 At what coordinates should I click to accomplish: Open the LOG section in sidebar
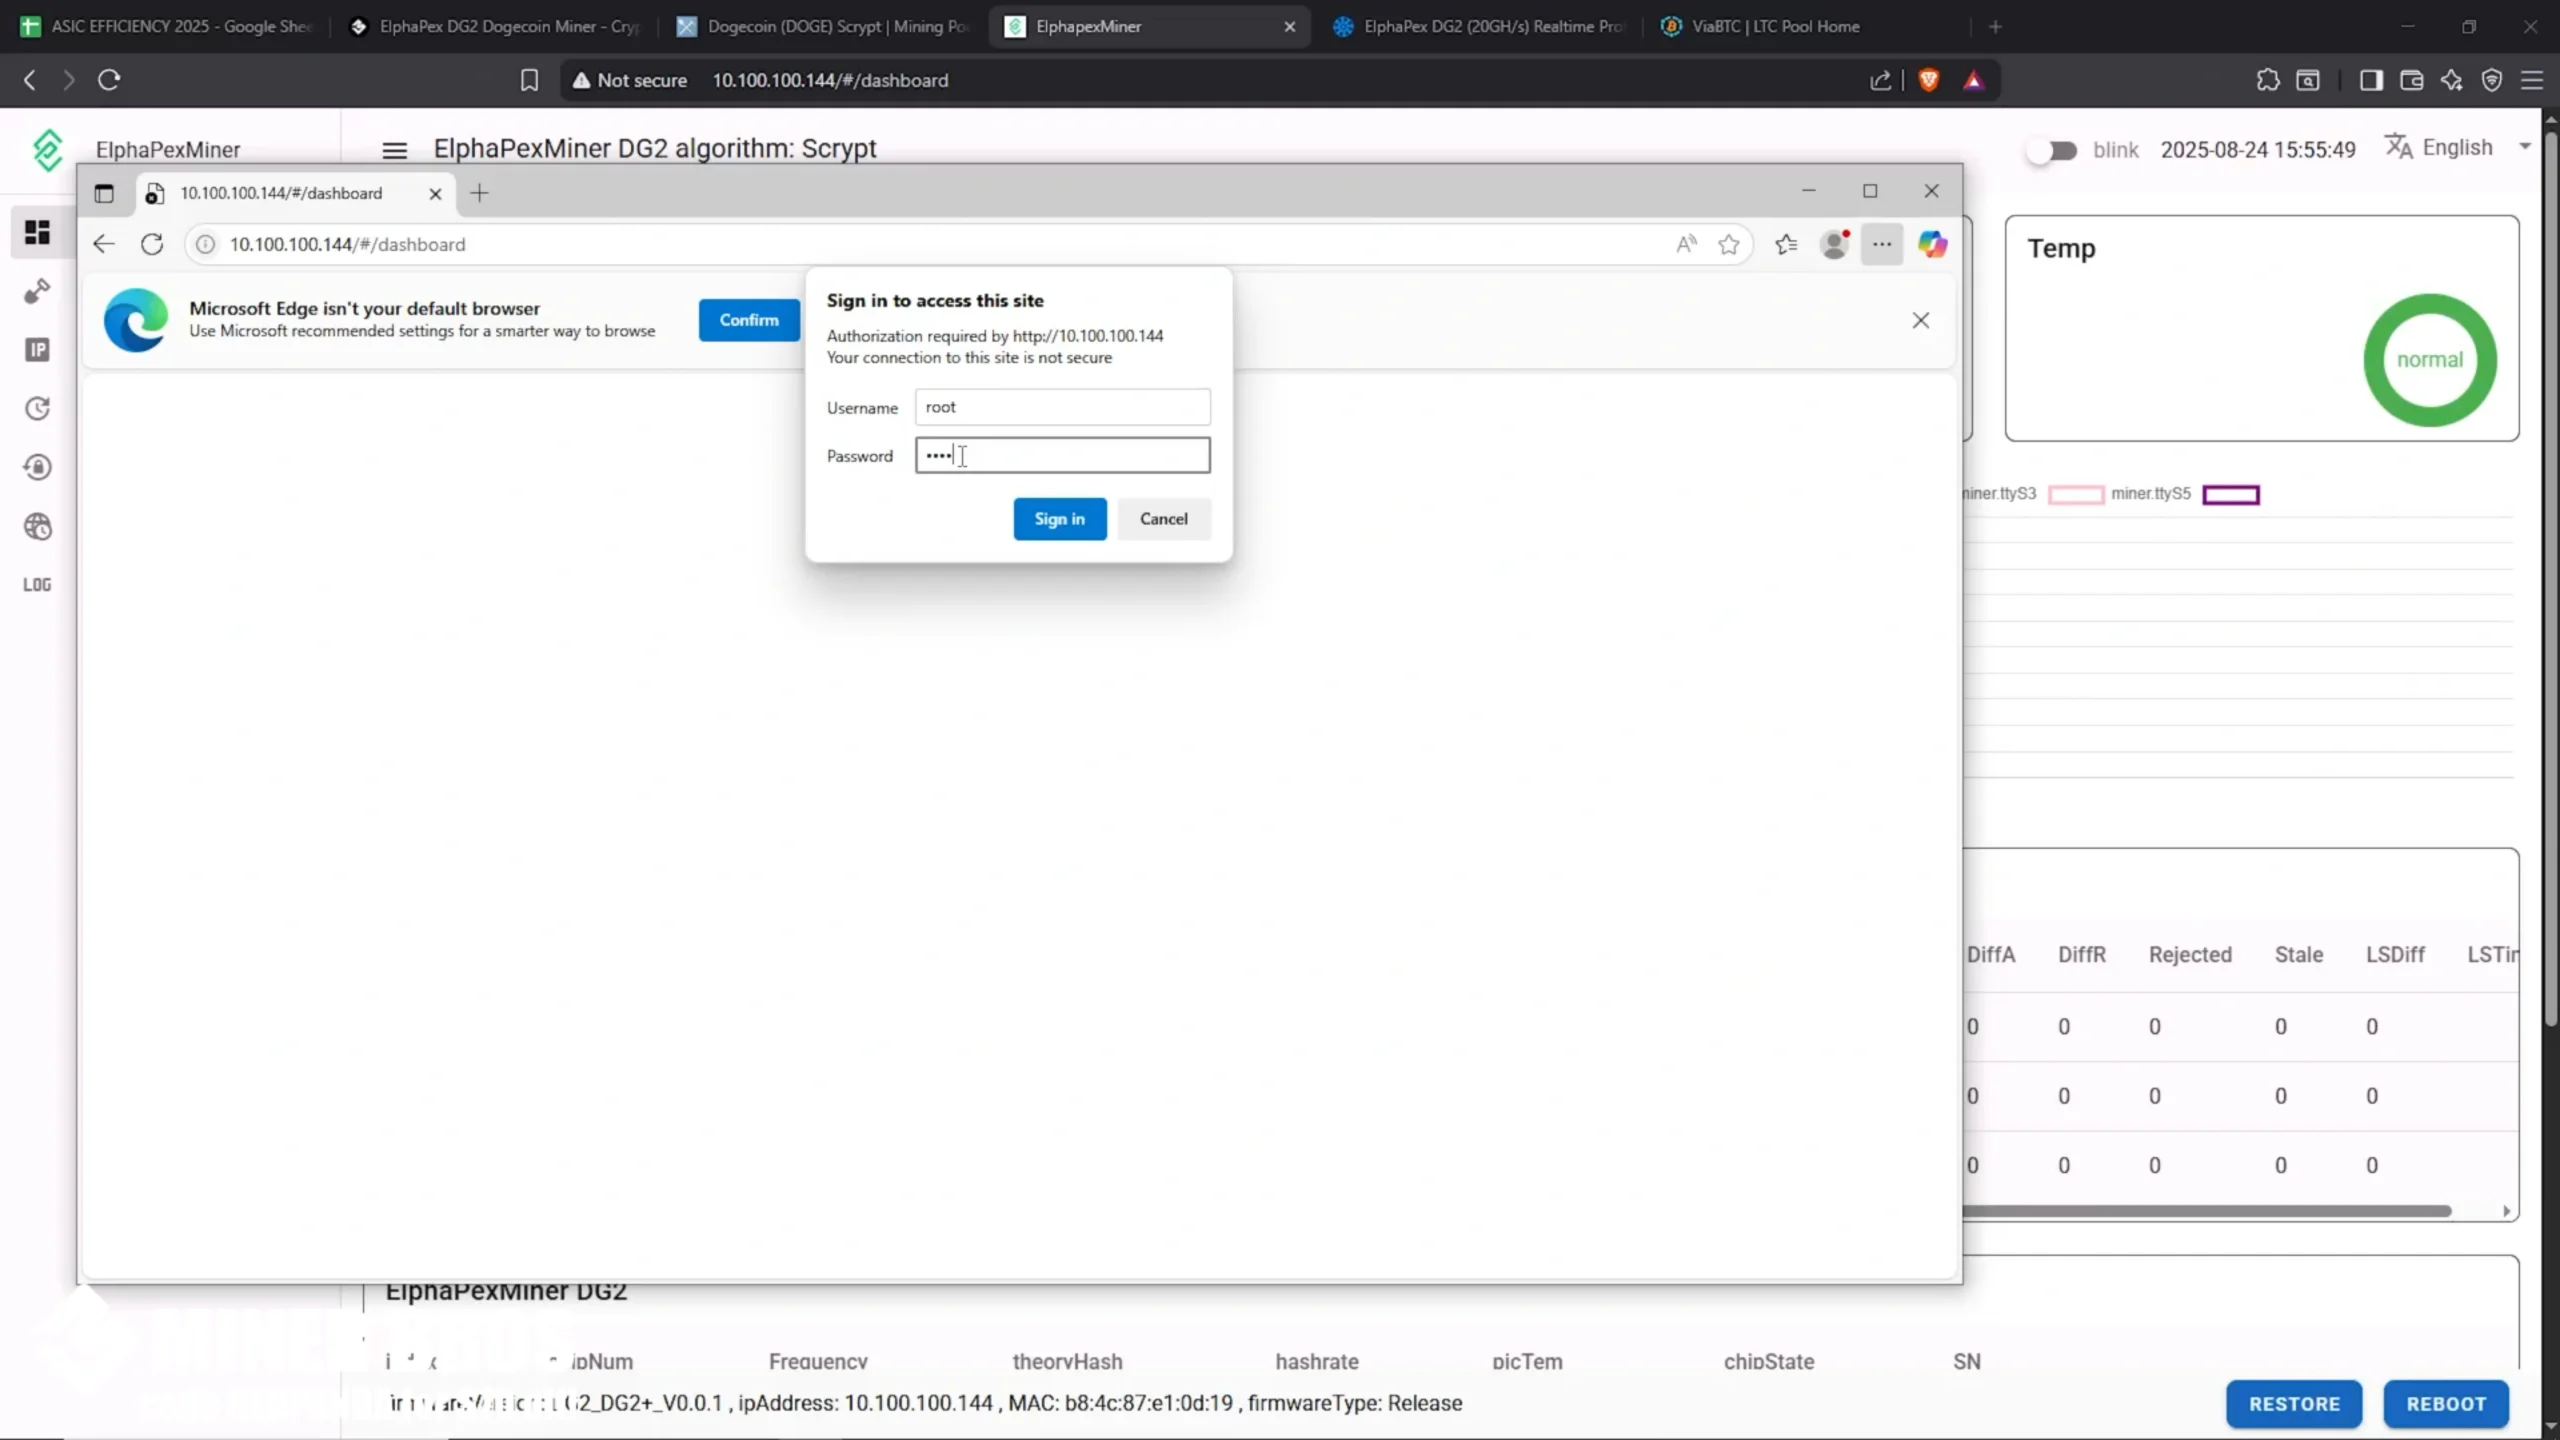36,584
